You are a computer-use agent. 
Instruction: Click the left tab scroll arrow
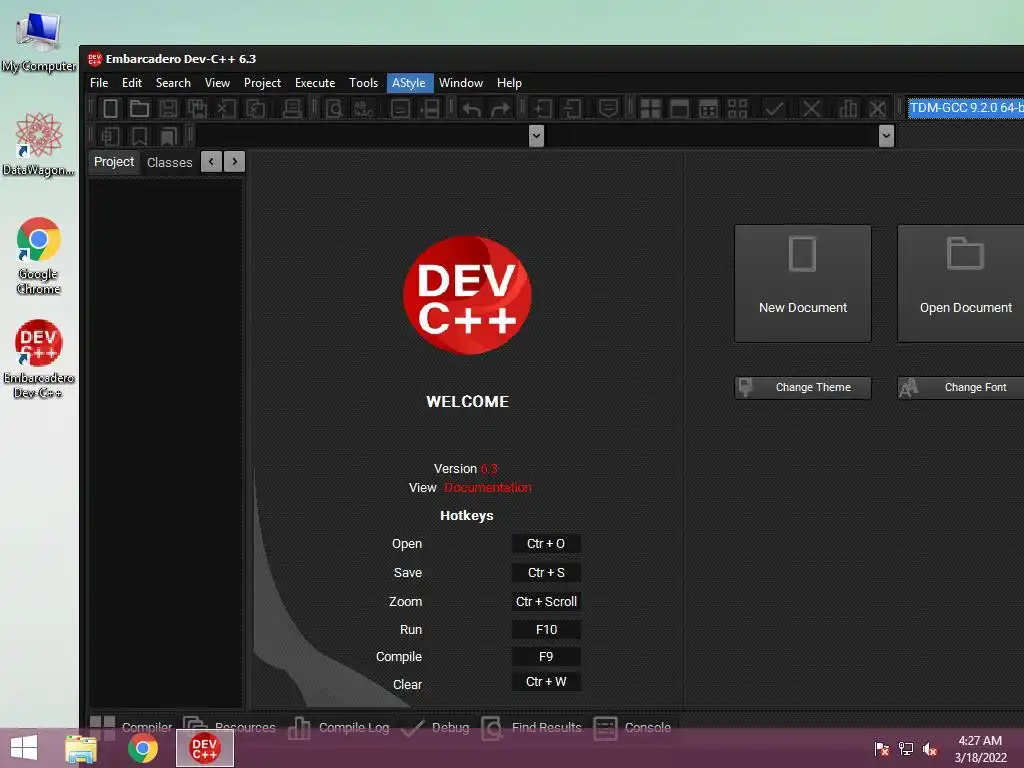pos(211,161)
